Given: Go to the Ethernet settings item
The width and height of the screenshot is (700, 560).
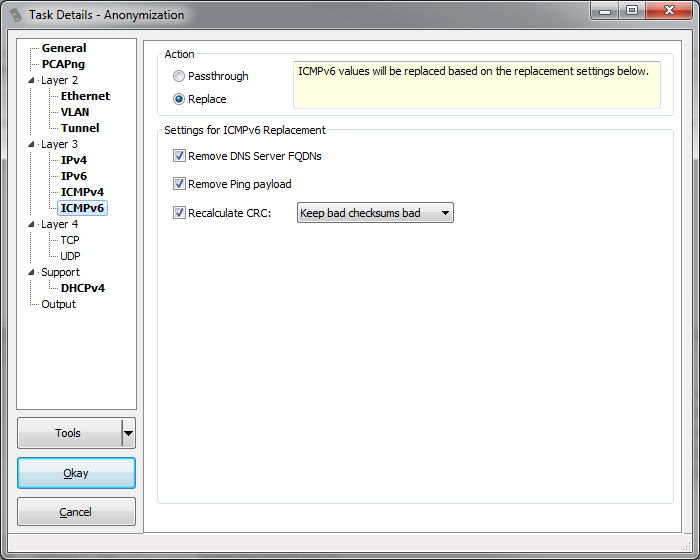Looking at the screenshot, I should click(85, 96).
